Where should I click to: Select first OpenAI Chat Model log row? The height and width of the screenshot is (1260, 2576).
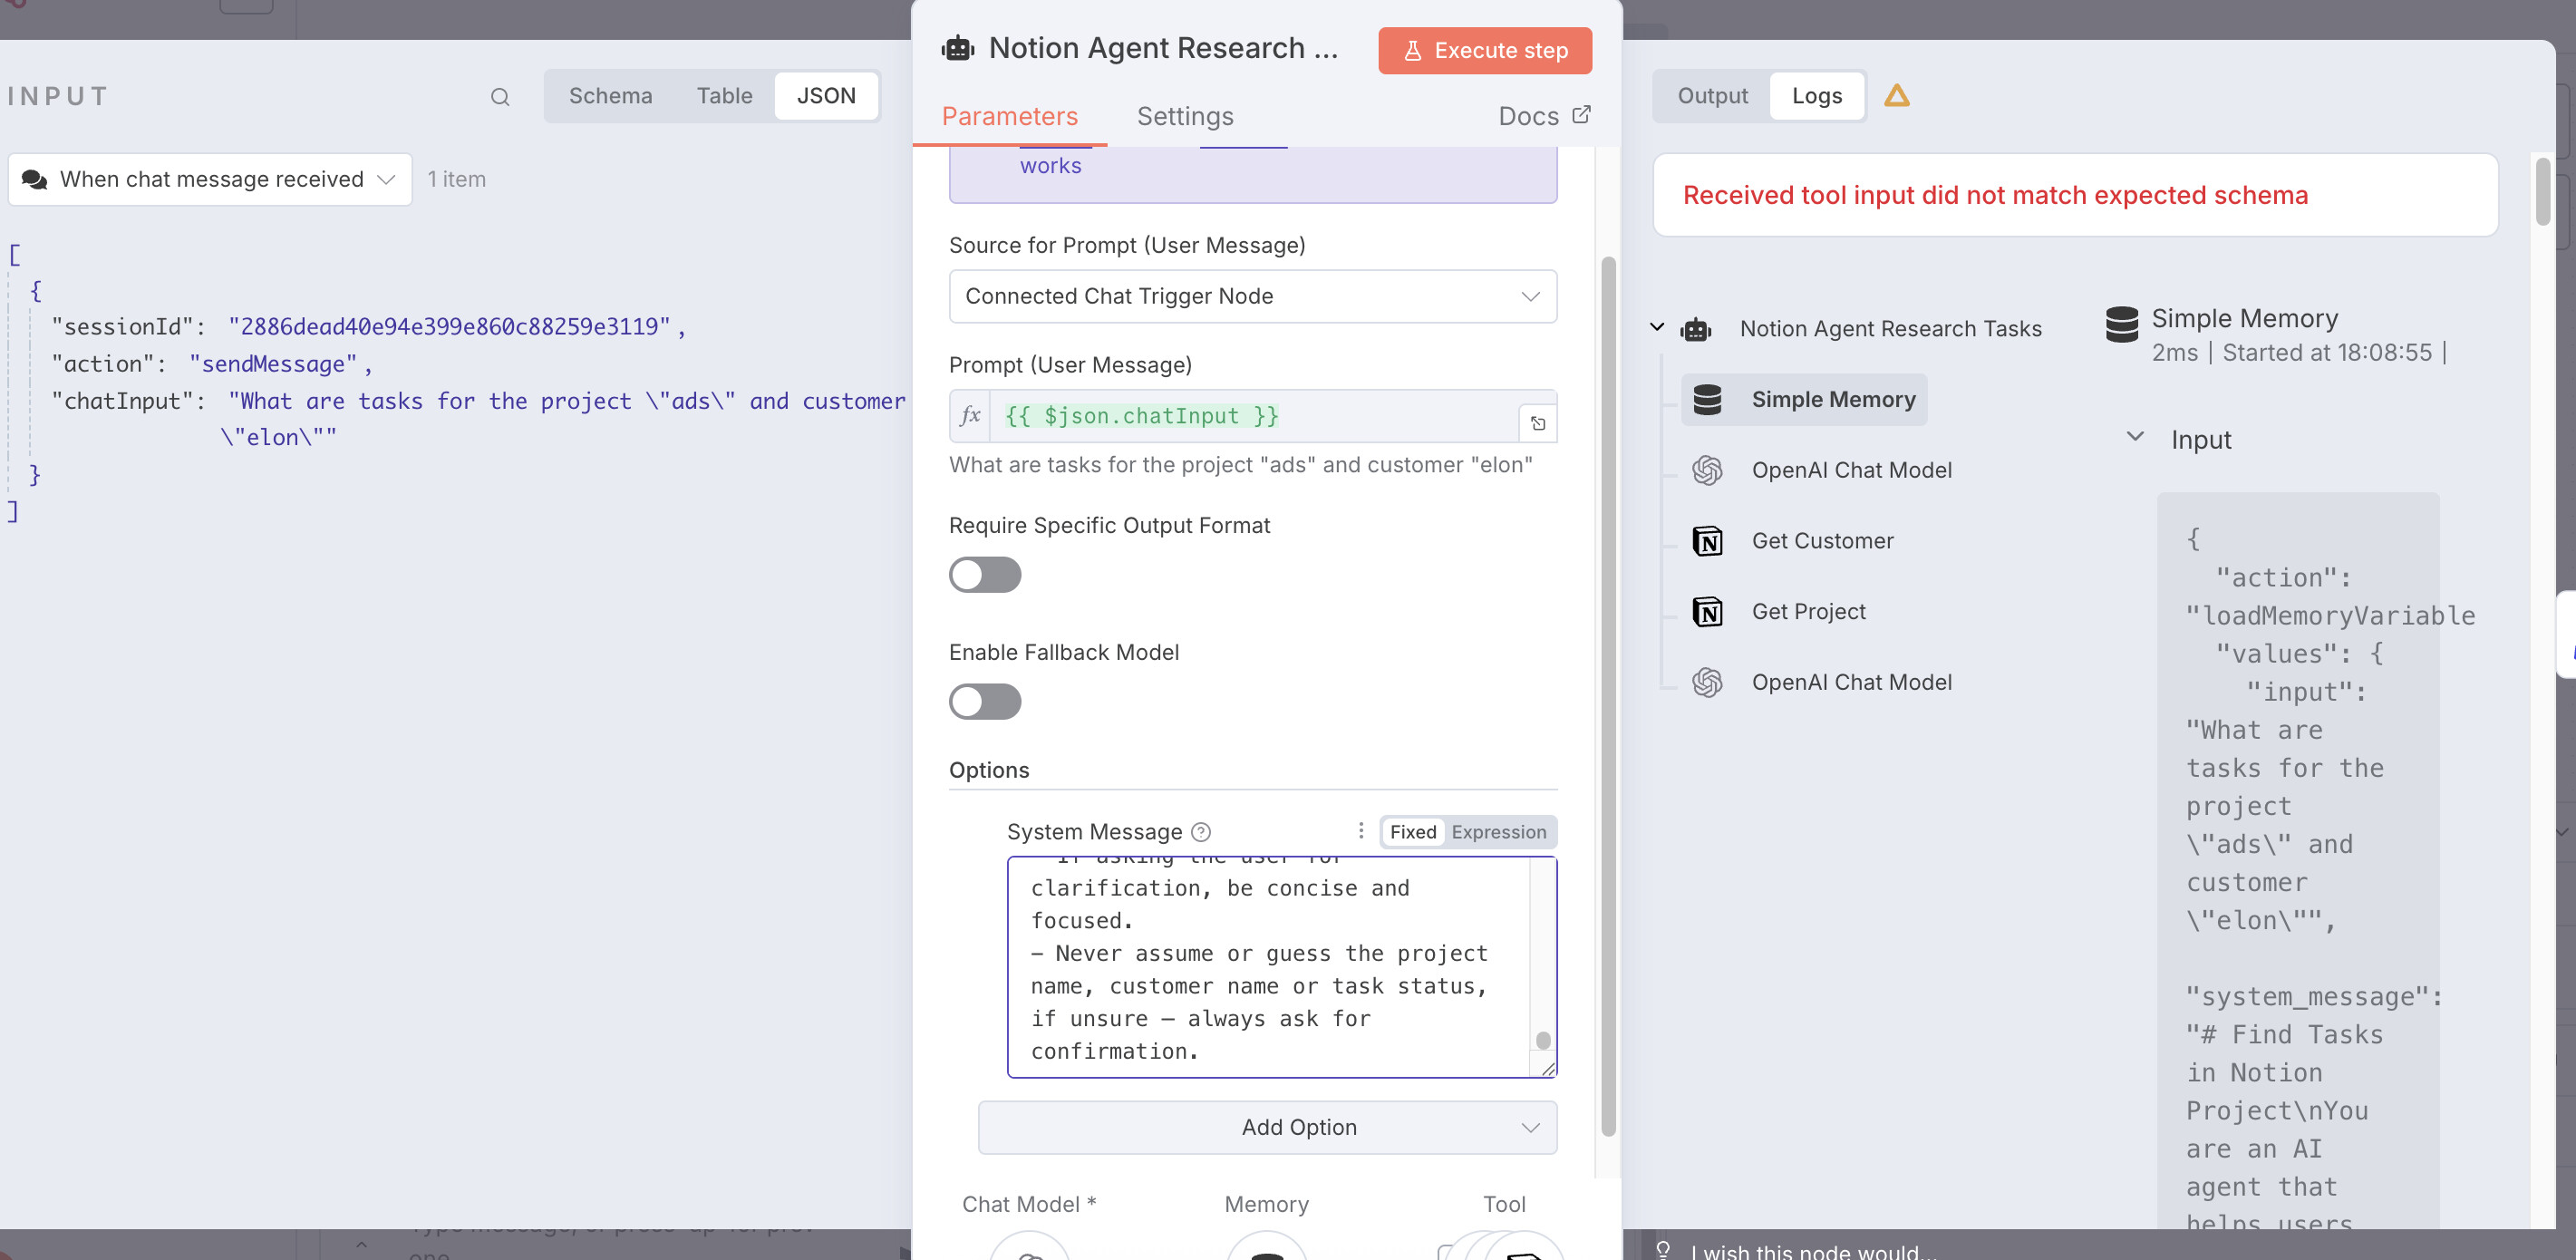1822,470
